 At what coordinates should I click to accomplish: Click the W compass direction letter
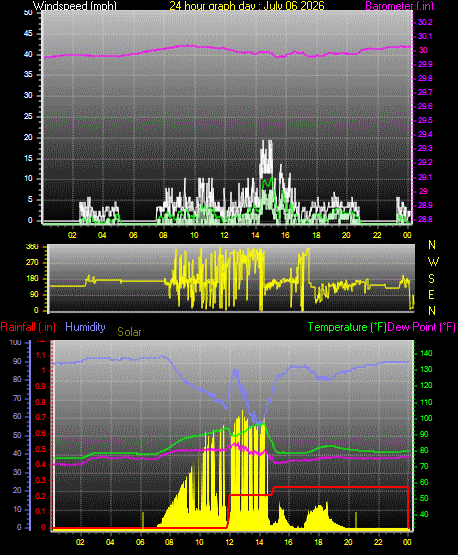pos(433,262)
